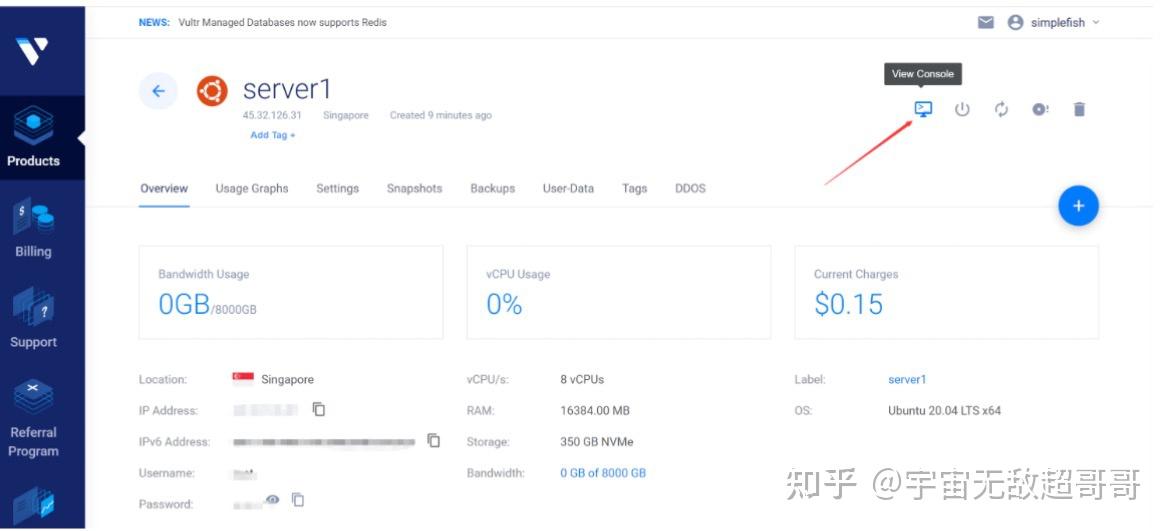The image size is (1170, 531).
Task: Click the server stop power icon
Action: point(963,110)
